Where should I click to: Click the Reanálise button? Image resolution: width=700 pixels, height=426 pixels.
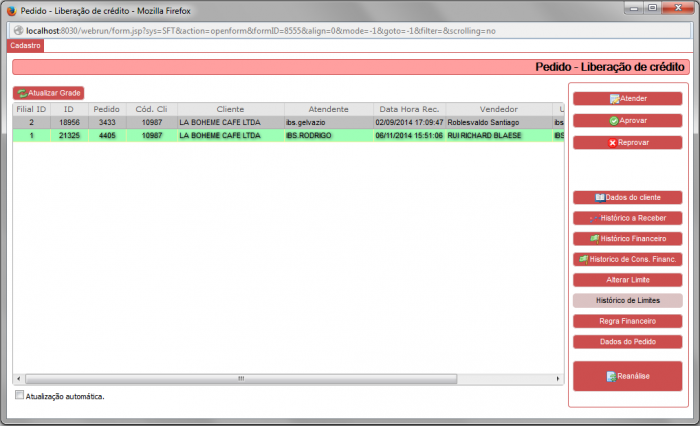click(627, 376)
